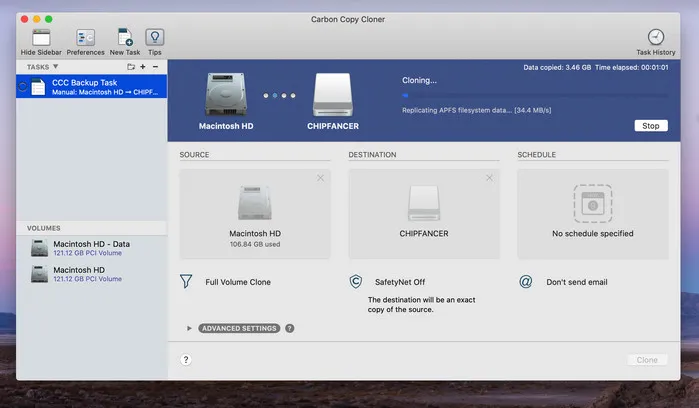Open Preferences from the toolbar
The height and width of the screenshot is (408, 699).
(85, 37)
